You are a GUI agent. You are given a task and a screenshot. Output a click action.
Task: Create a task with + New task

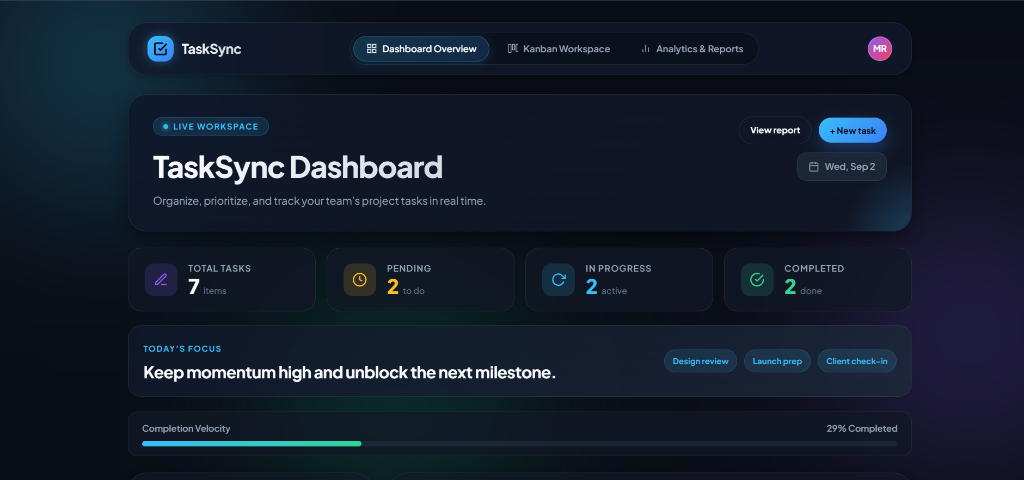853,131
